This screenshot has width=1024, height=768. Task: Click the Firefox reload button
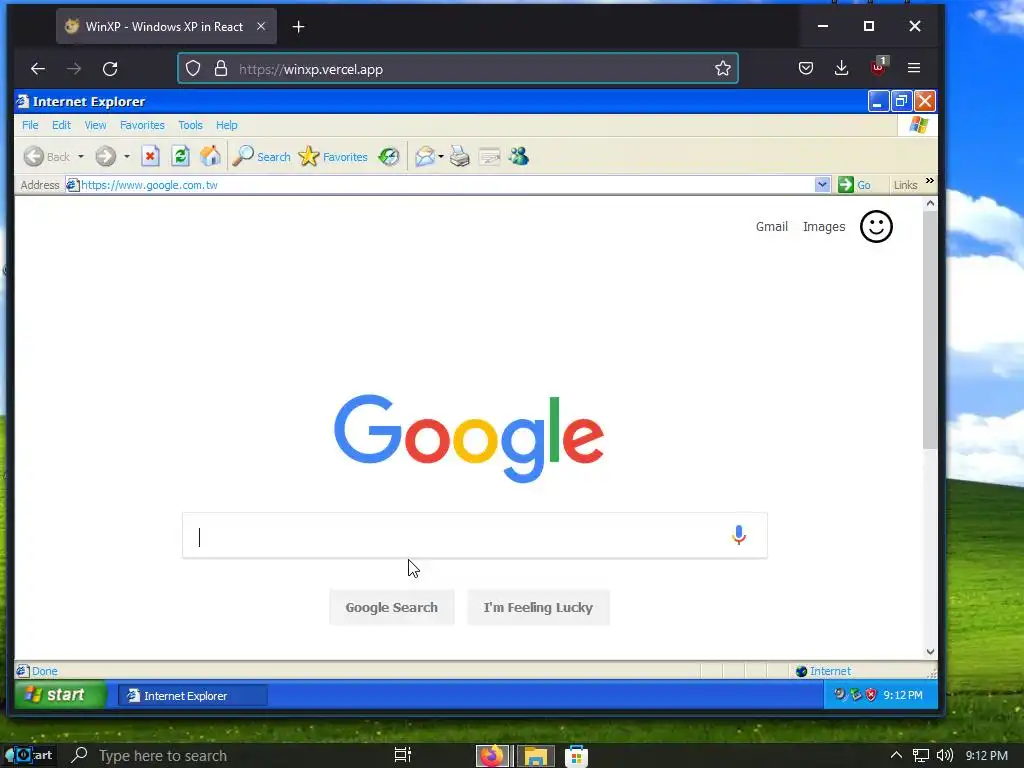110,69
